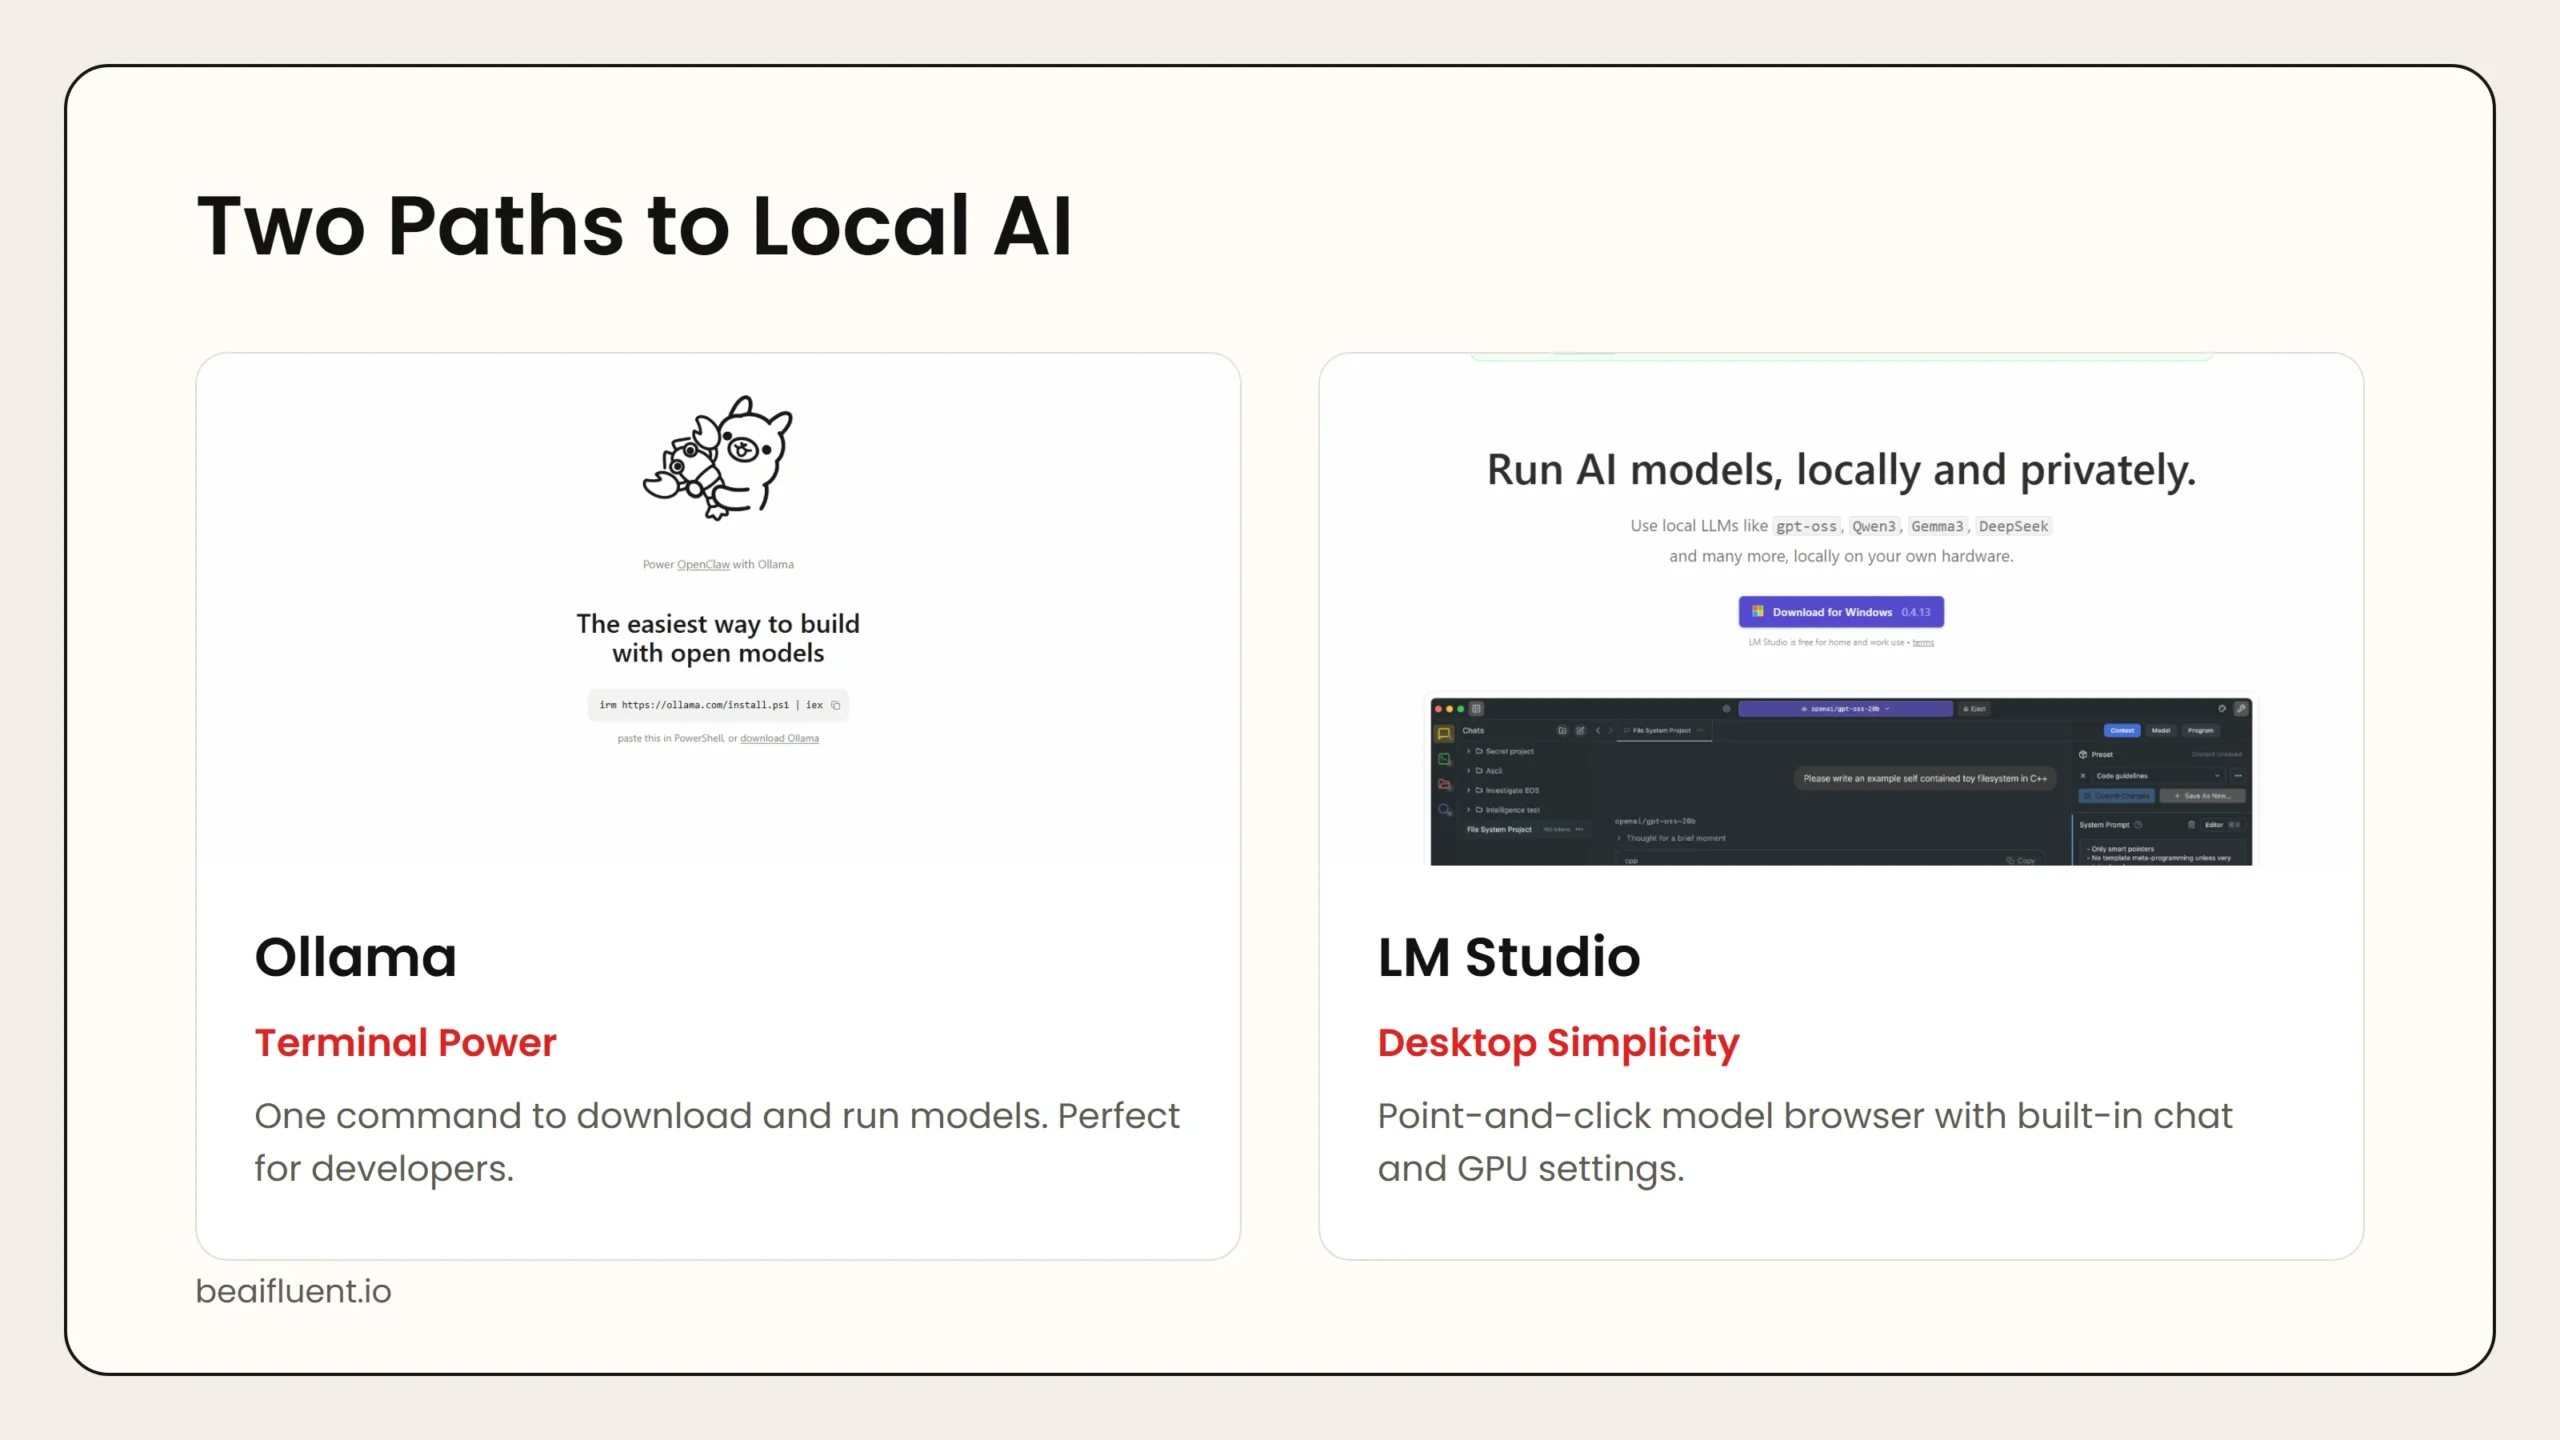Click the System Prompt help icon
This screenshot has width=2560, height=1440.
click(x=2138, y=825)
